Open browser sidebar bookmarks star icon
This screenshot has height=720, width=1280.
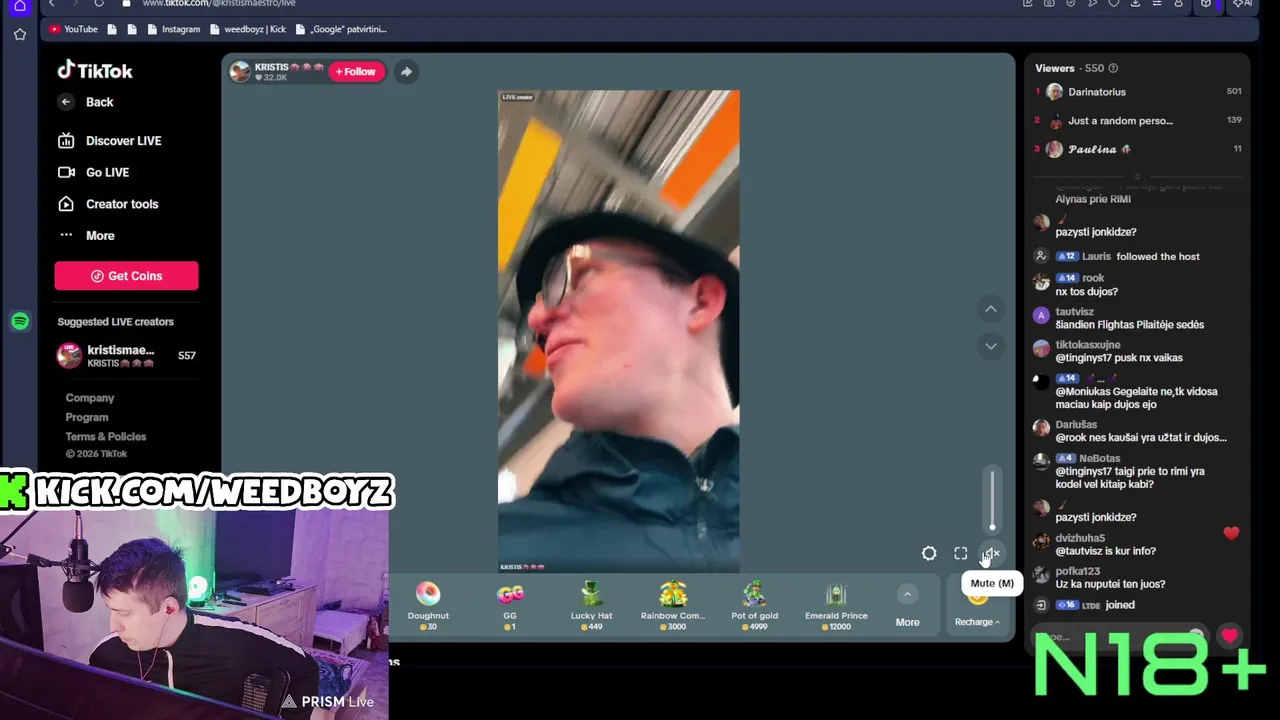pyautogui.click(x=19, y=34)
